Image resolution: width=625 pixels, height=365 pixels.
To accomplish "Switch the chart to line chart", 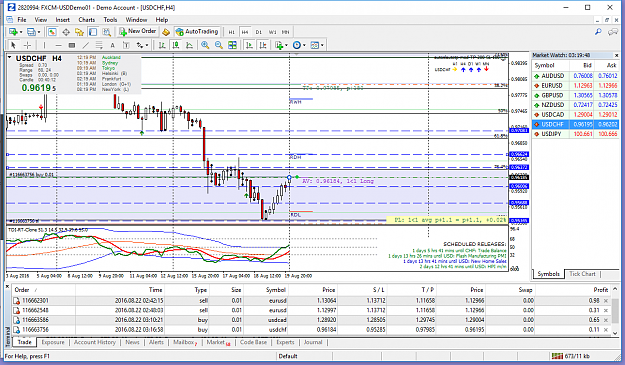I will pos(189,45).
